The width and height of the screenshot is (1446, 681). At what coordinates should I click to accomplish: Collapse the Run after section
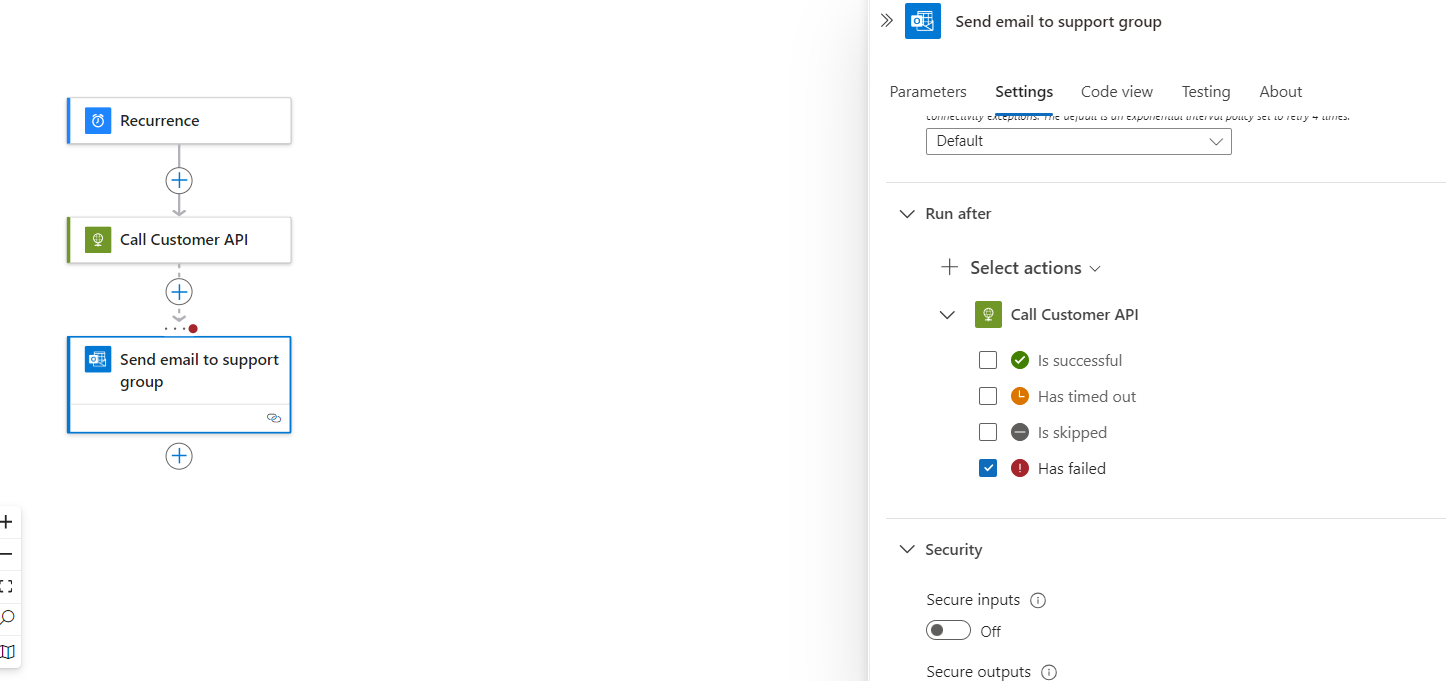(x=907, y=213)
